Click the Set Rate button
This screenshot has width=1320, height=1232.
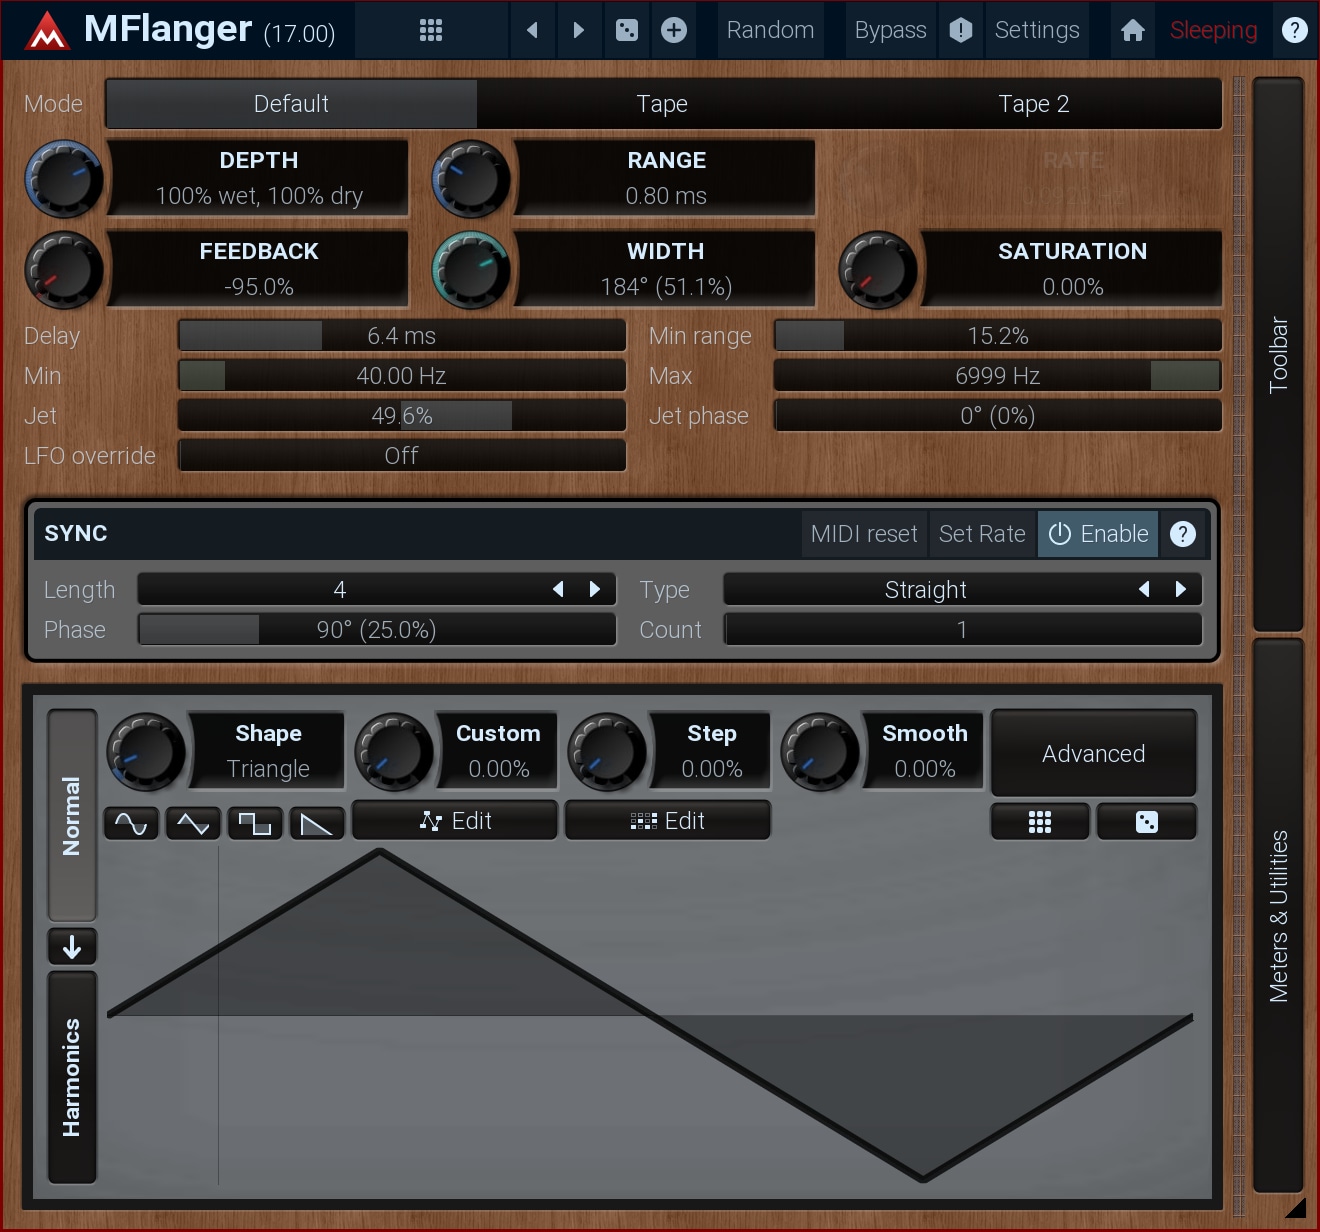pyautogui.click(x=982, y=534)
